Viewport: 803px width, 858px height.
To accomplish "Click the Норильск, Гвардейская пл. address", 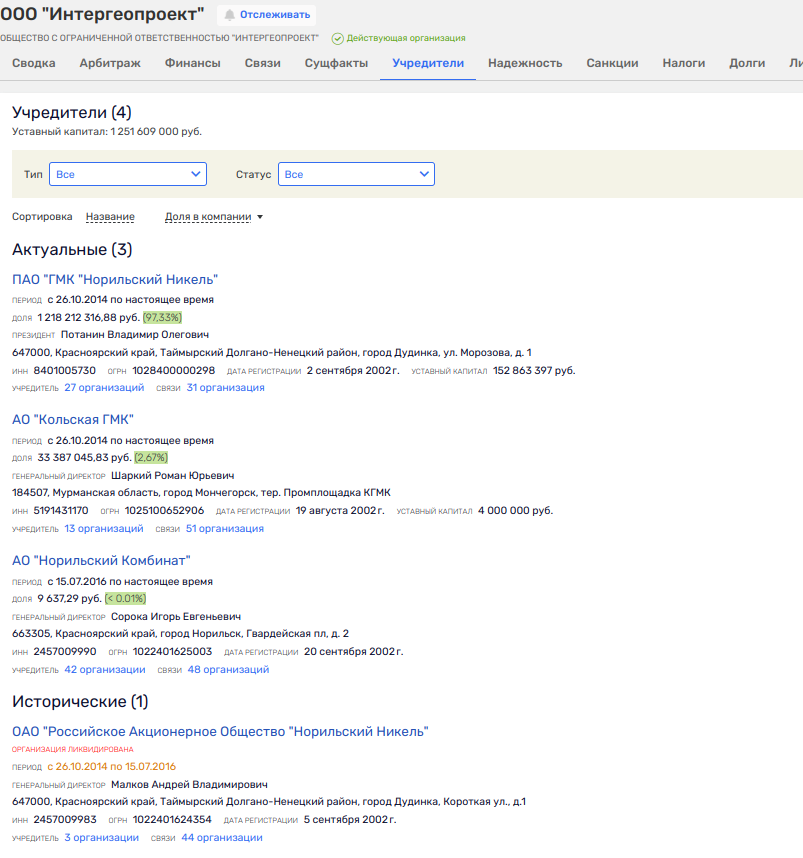I will pyautogui.click(x=181, y=634).
